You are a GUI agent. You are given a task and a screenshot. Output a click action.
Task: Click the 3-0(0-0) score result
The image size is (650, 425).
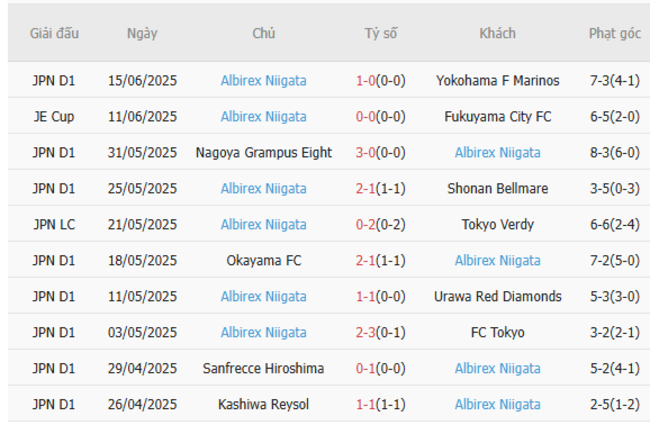[x=380, y=153]
